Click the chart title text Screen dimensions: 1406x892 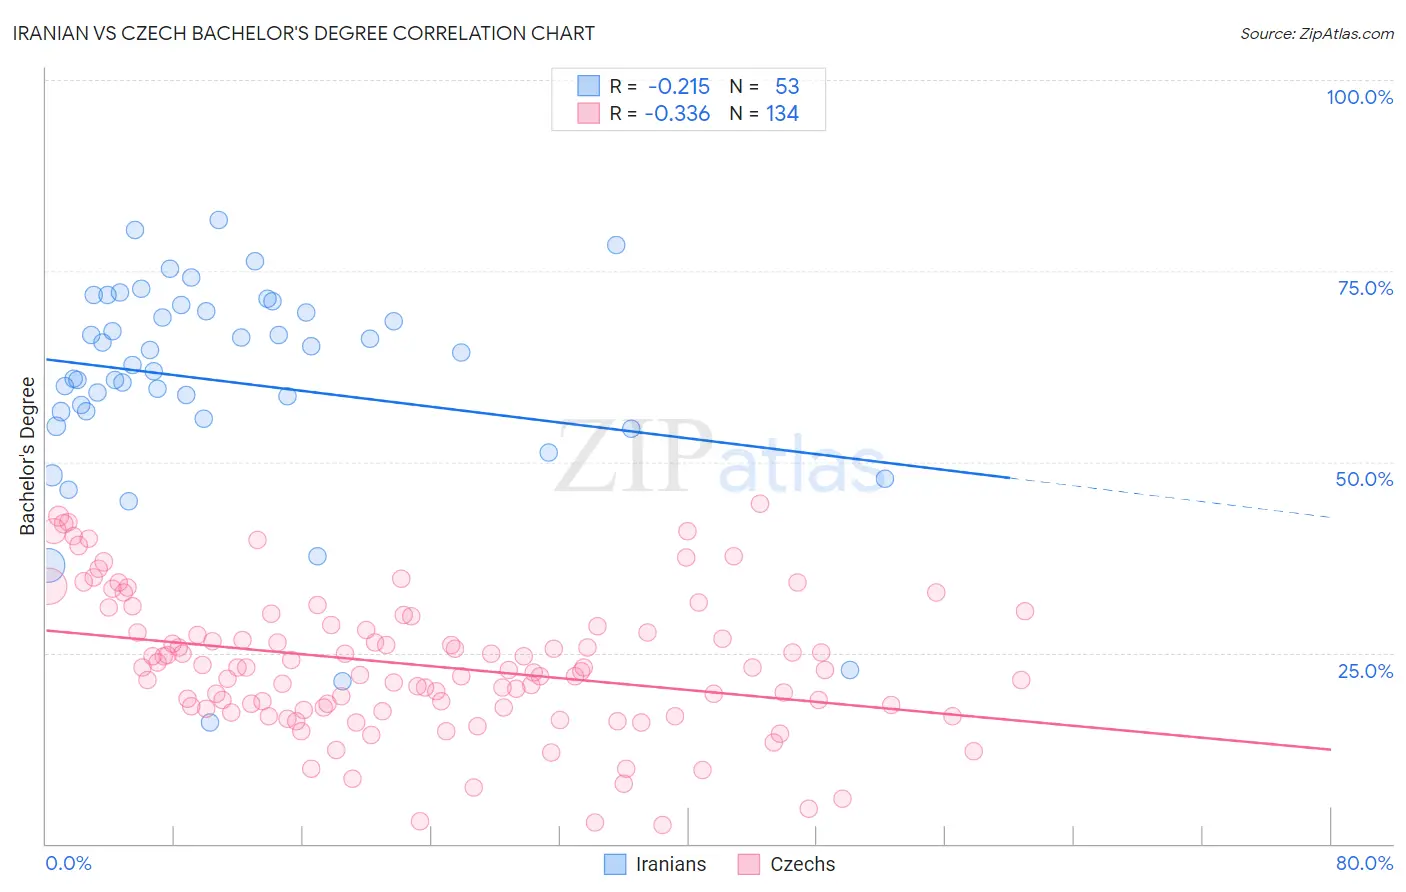pyautogui.click(x=304, y=33)
